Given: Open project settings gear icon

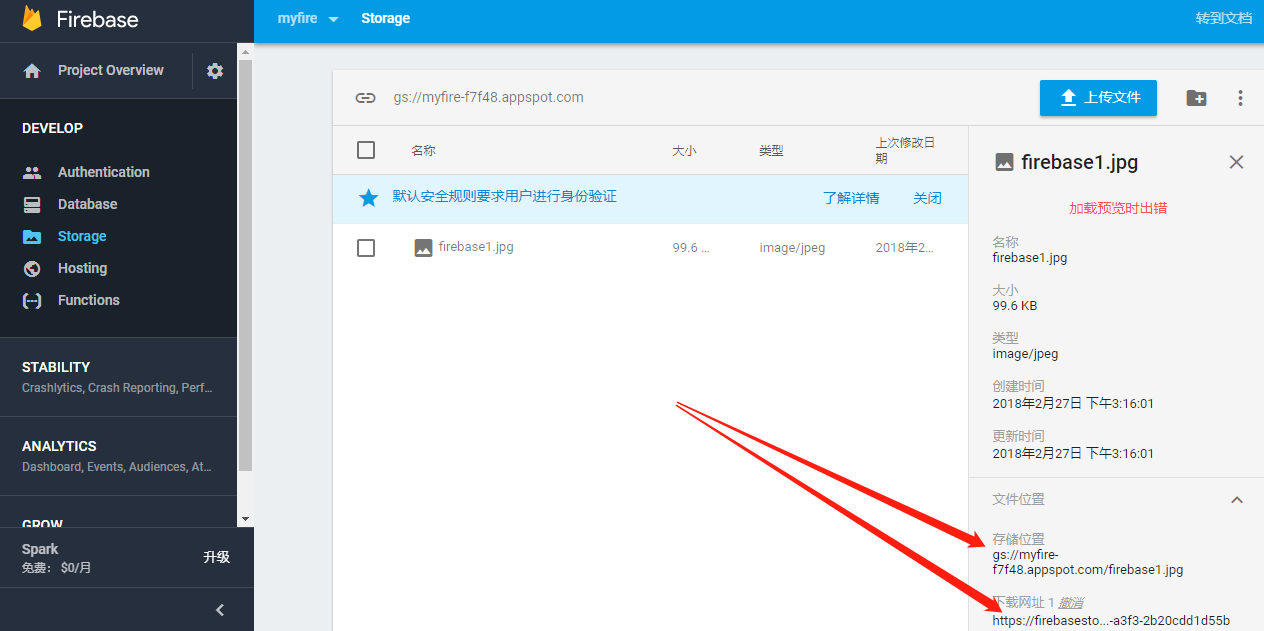Looking at the screenshot, I should click(x=215, y=71).
